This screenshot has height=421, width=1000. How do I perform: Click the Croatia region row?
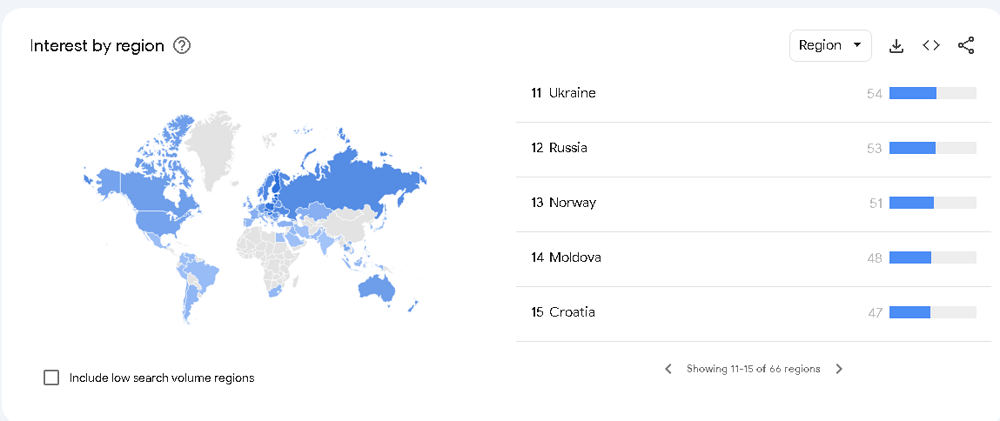(572, 313)
